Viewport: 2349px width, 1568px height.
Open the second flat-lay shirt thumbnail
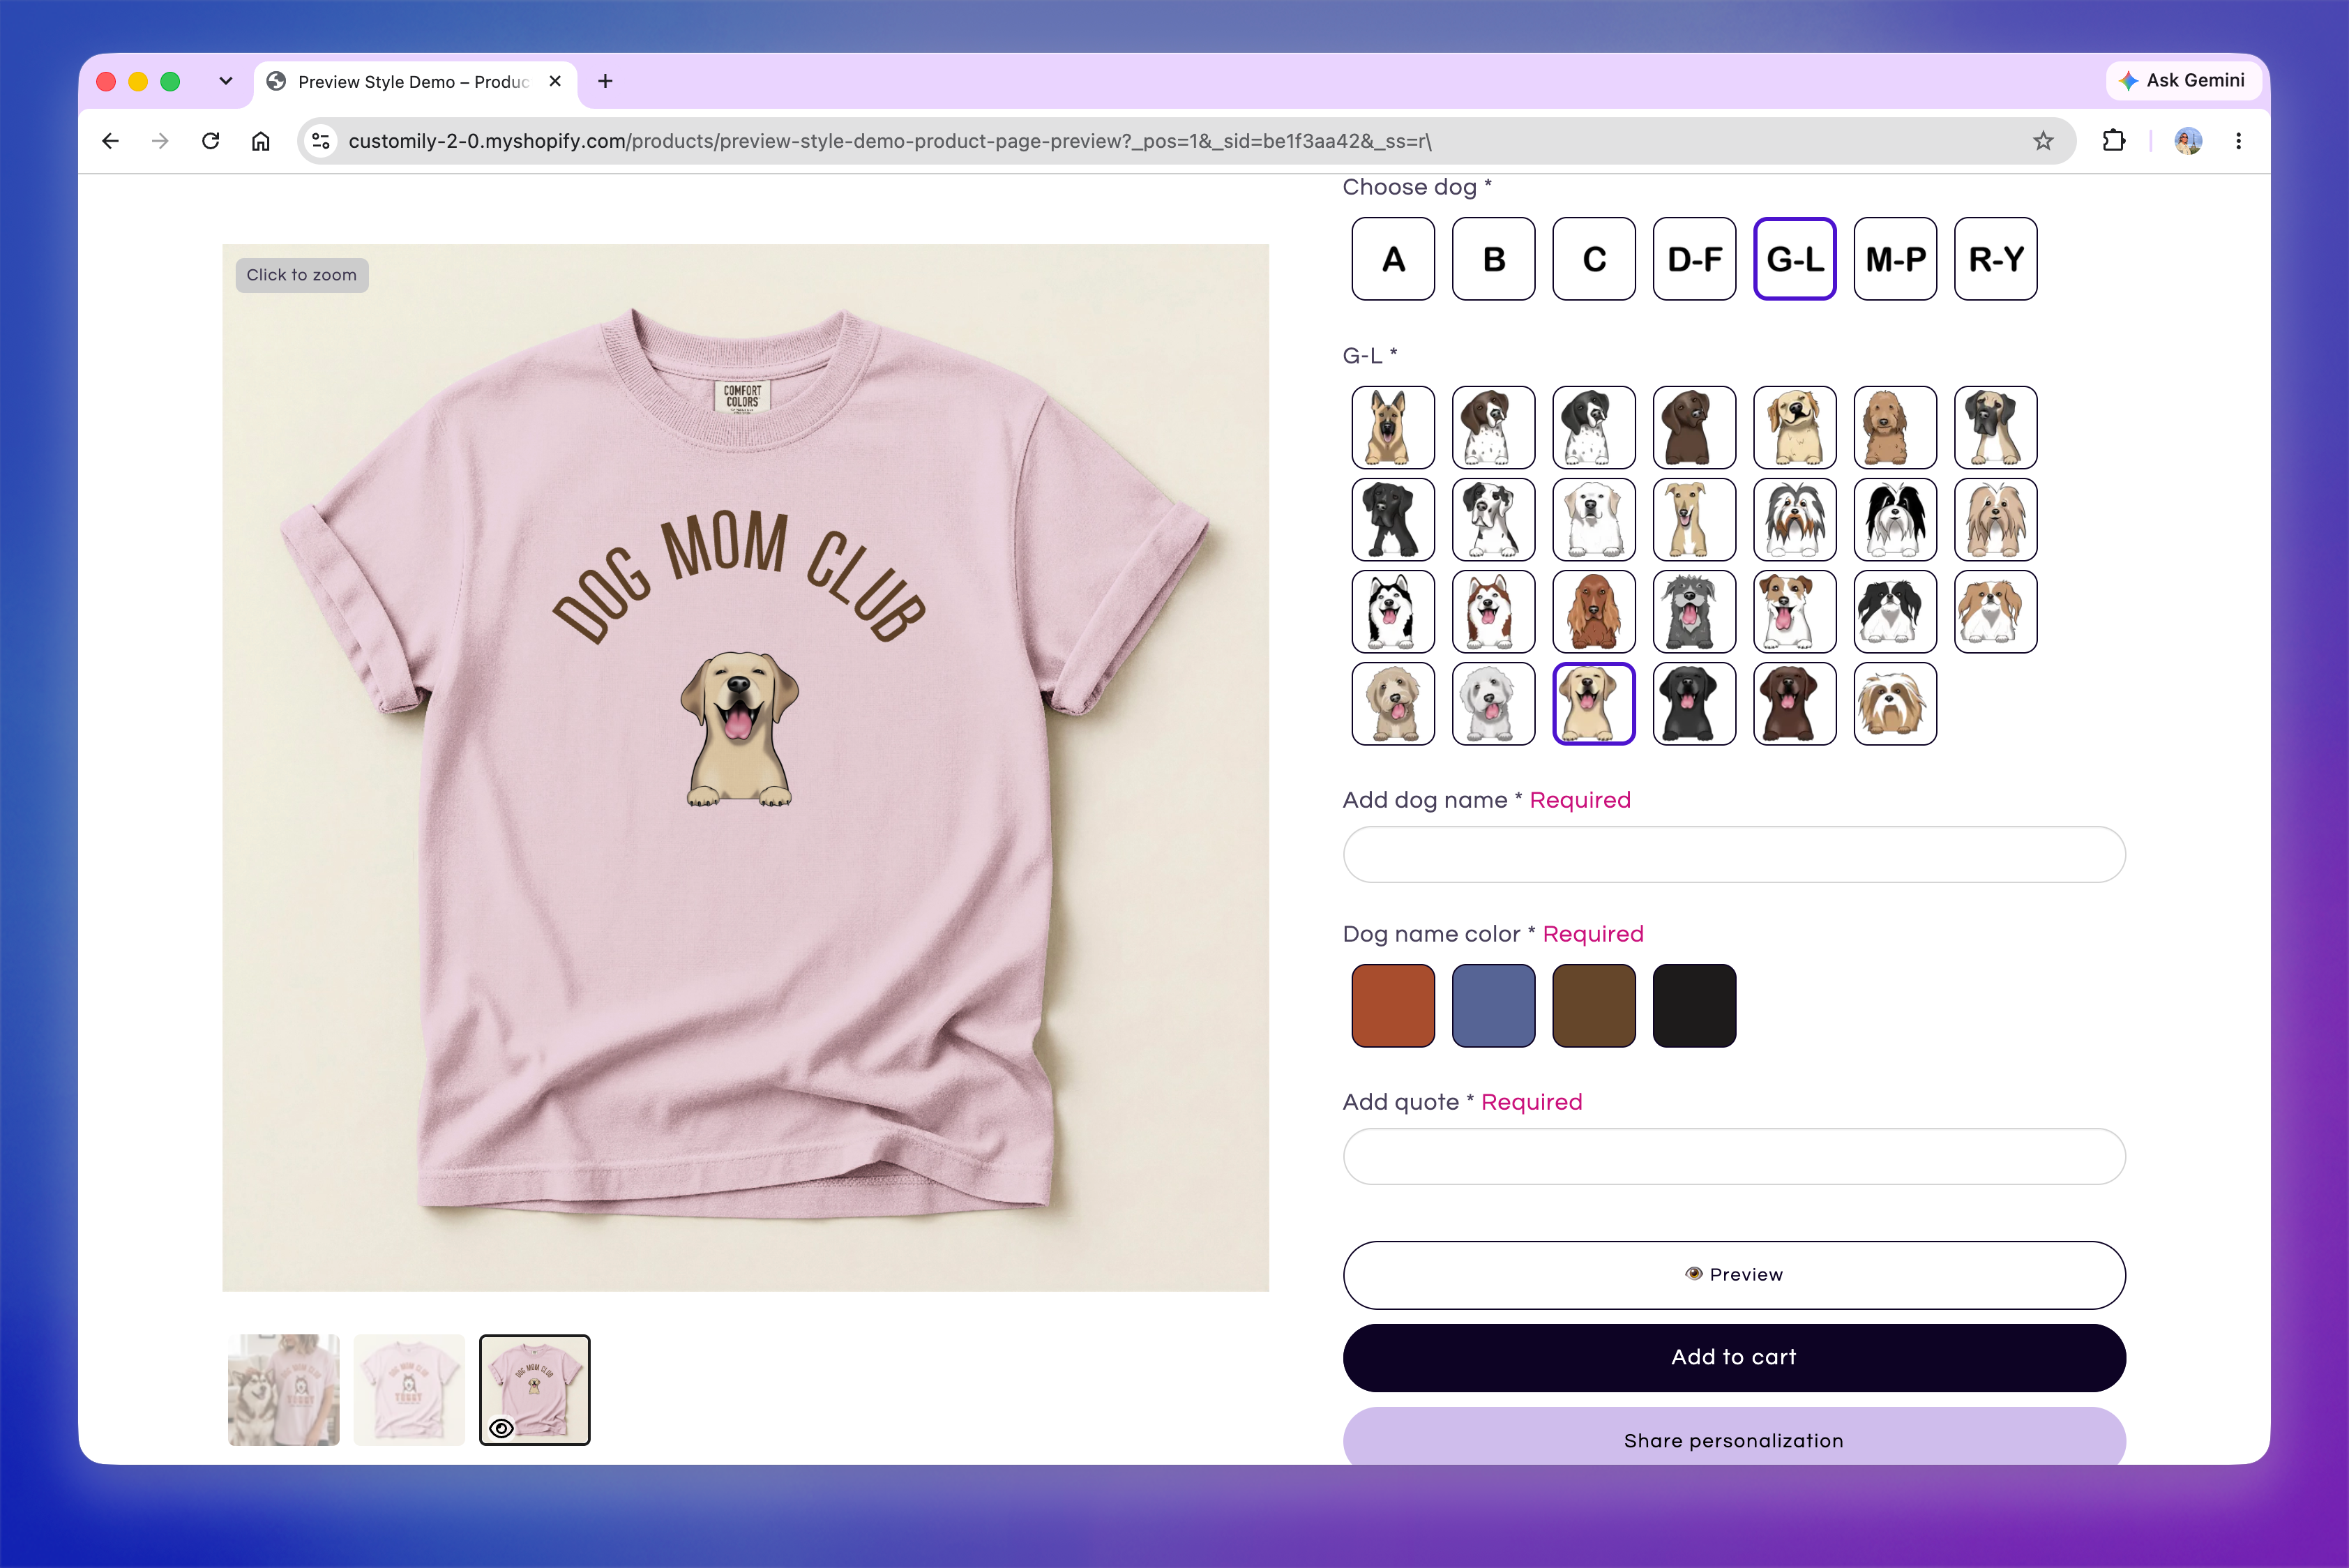pyautogui.click(x=409, y=1390)
